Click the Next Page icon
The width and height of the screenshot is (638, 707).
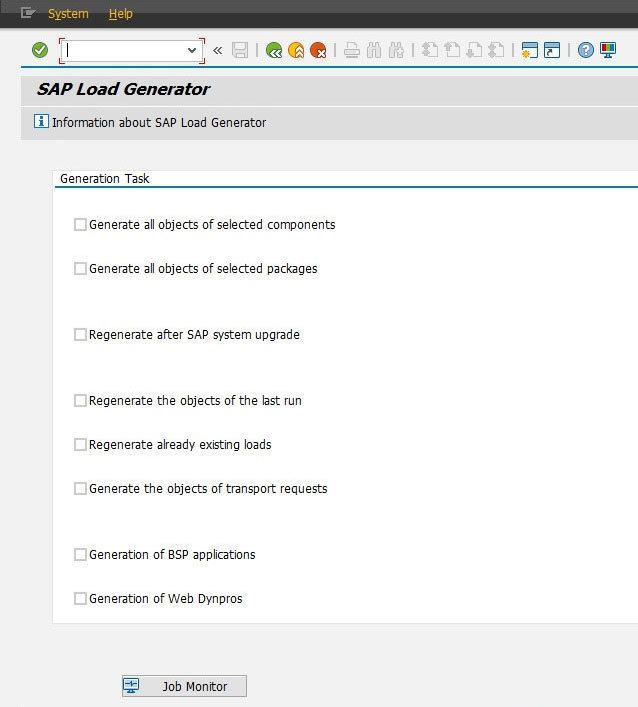click(x=474, y=50)
